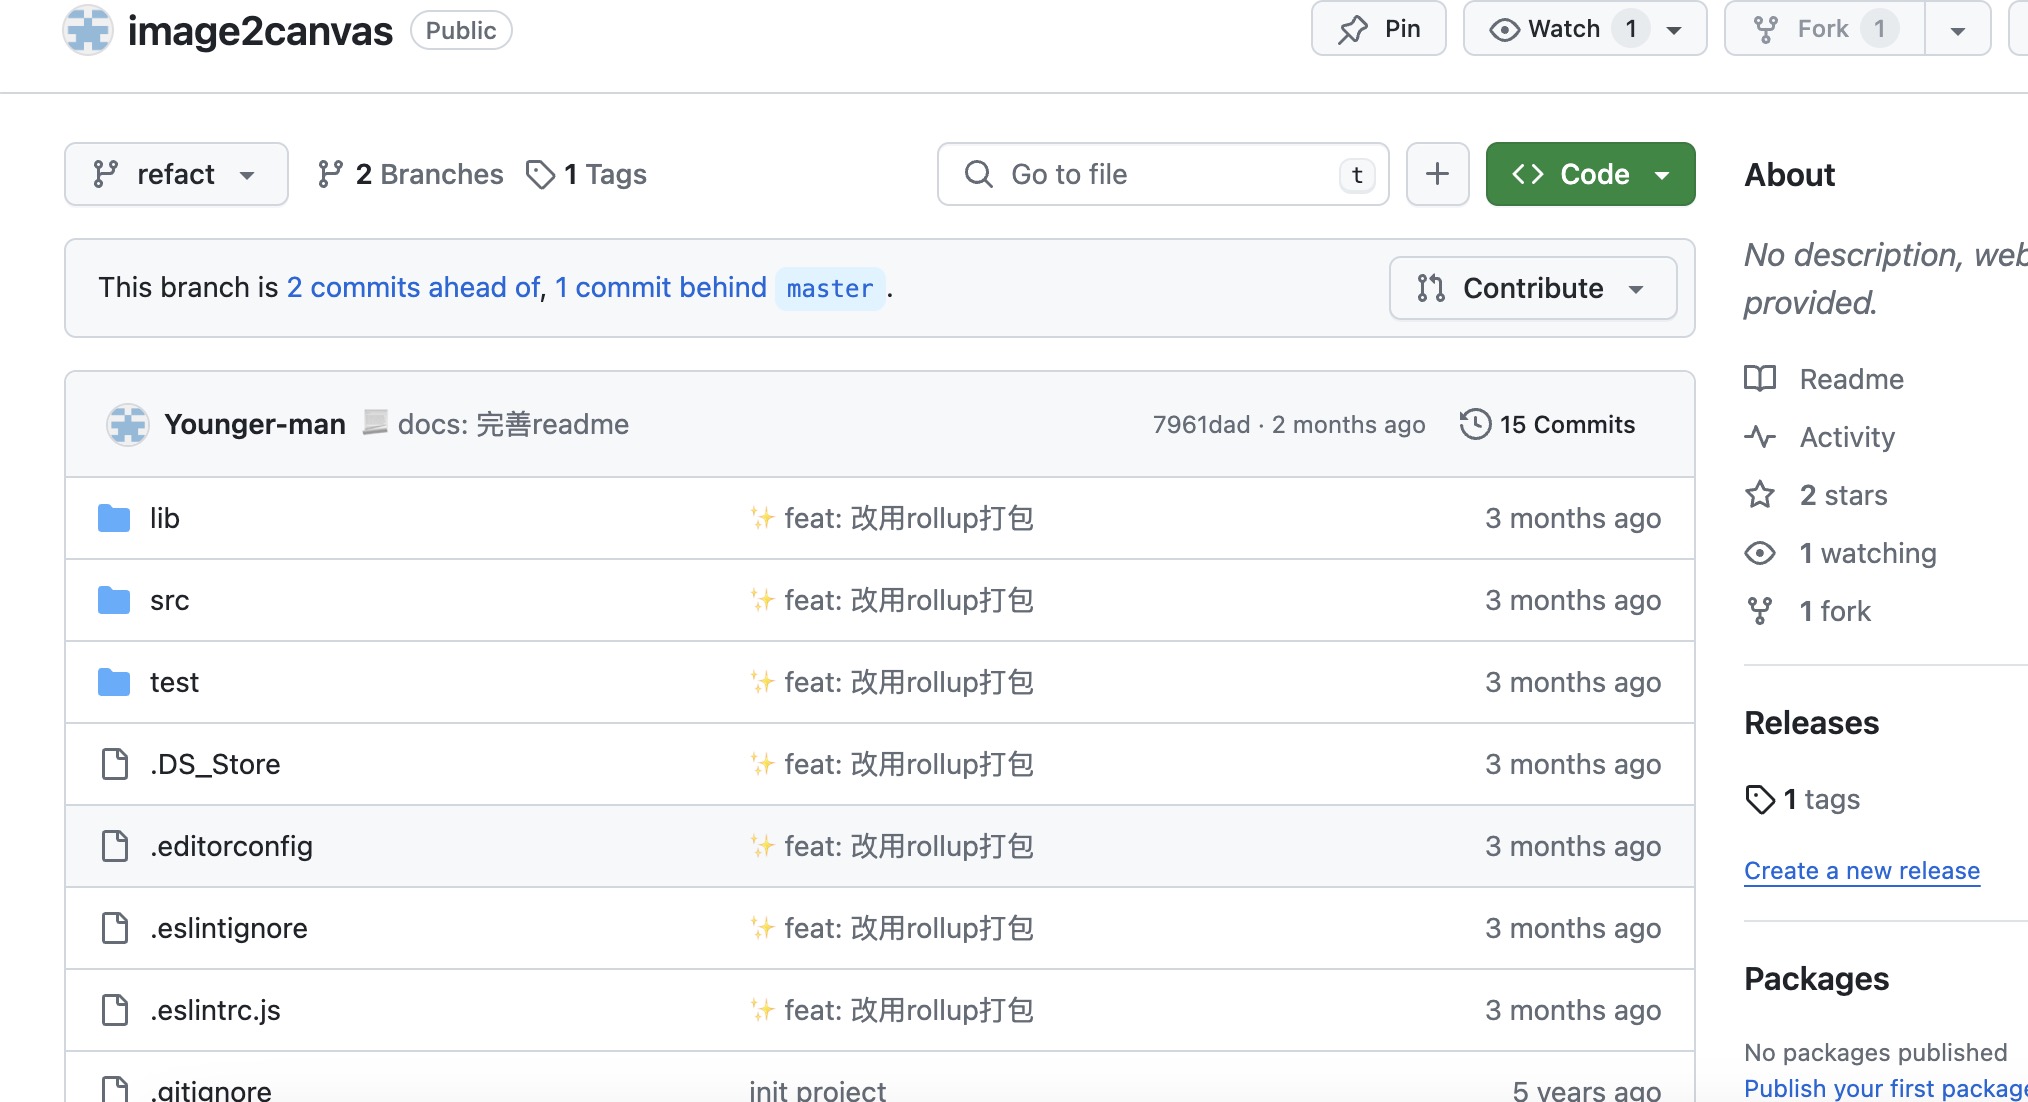Open the 2 Branches view

click(411, 174)
